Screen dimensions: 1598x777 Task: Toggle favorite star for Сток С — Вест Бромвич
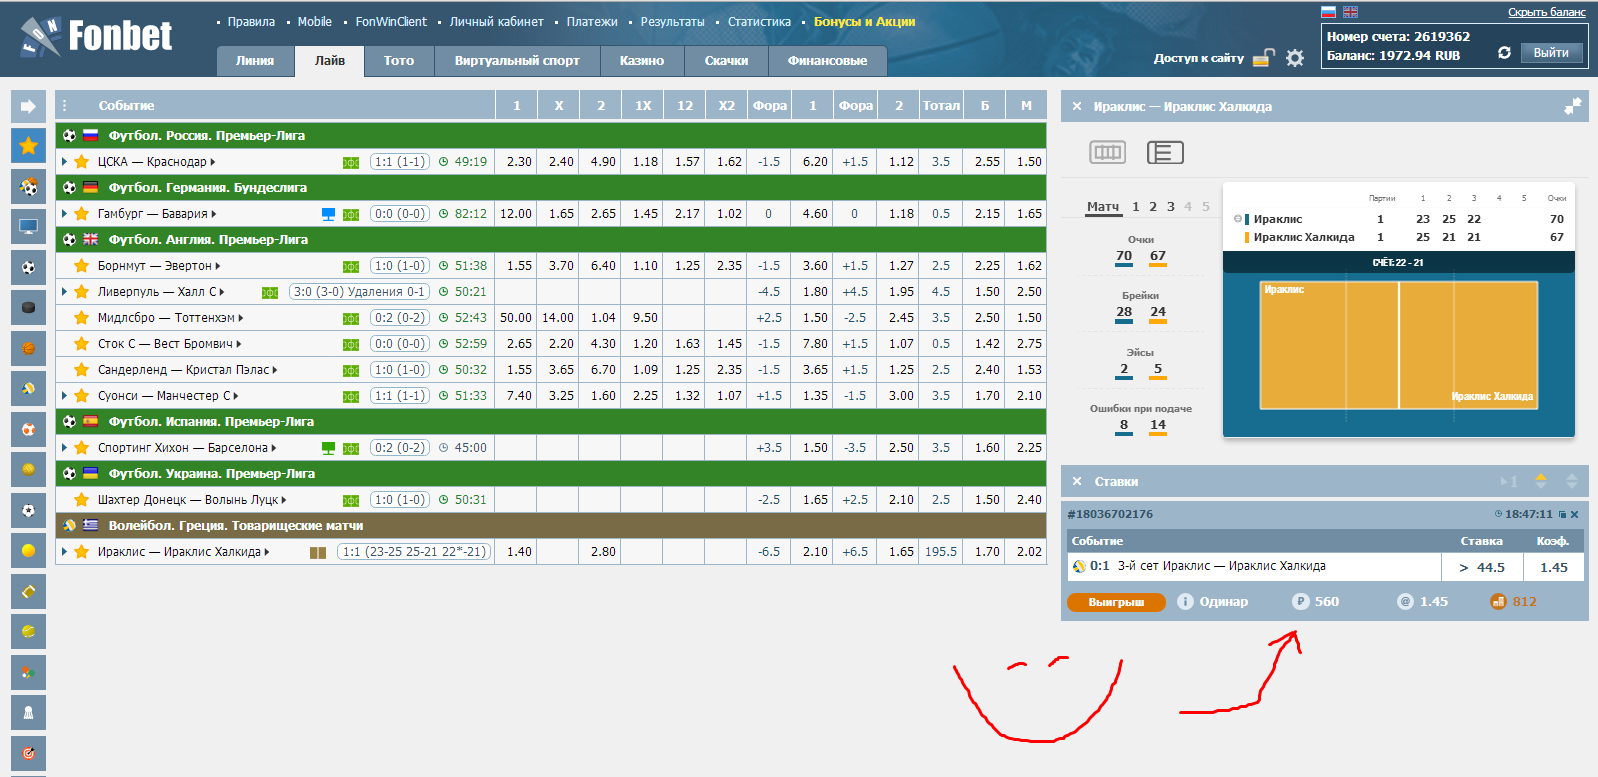click(82, 344)
